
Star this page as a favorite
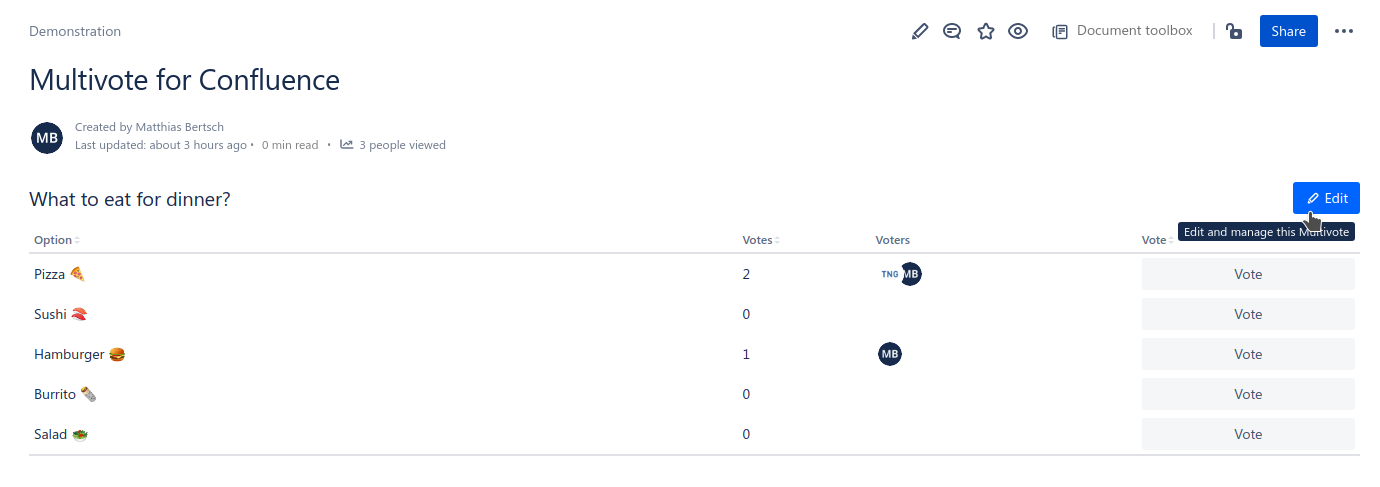click(985, 32)
